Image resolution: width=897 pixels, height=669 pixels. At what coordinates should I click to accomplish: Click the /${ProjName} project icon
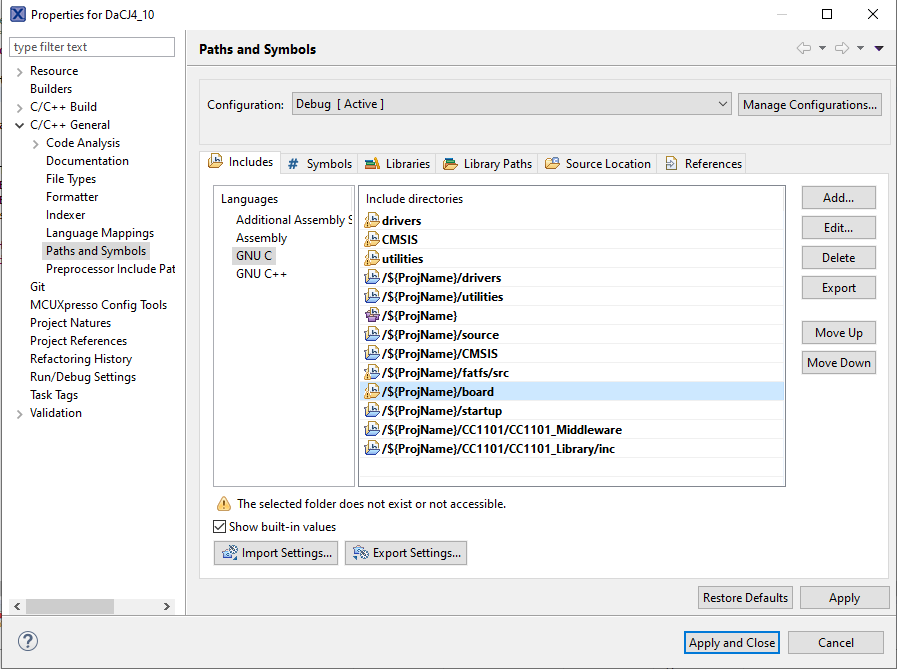(x=372, y=315)
